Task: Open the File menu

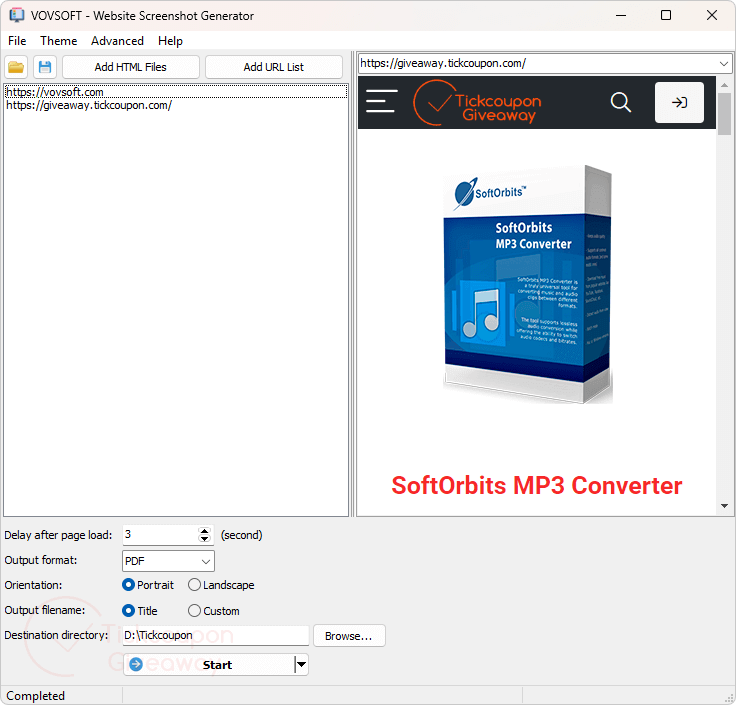Action: click(x=17, y=41)
